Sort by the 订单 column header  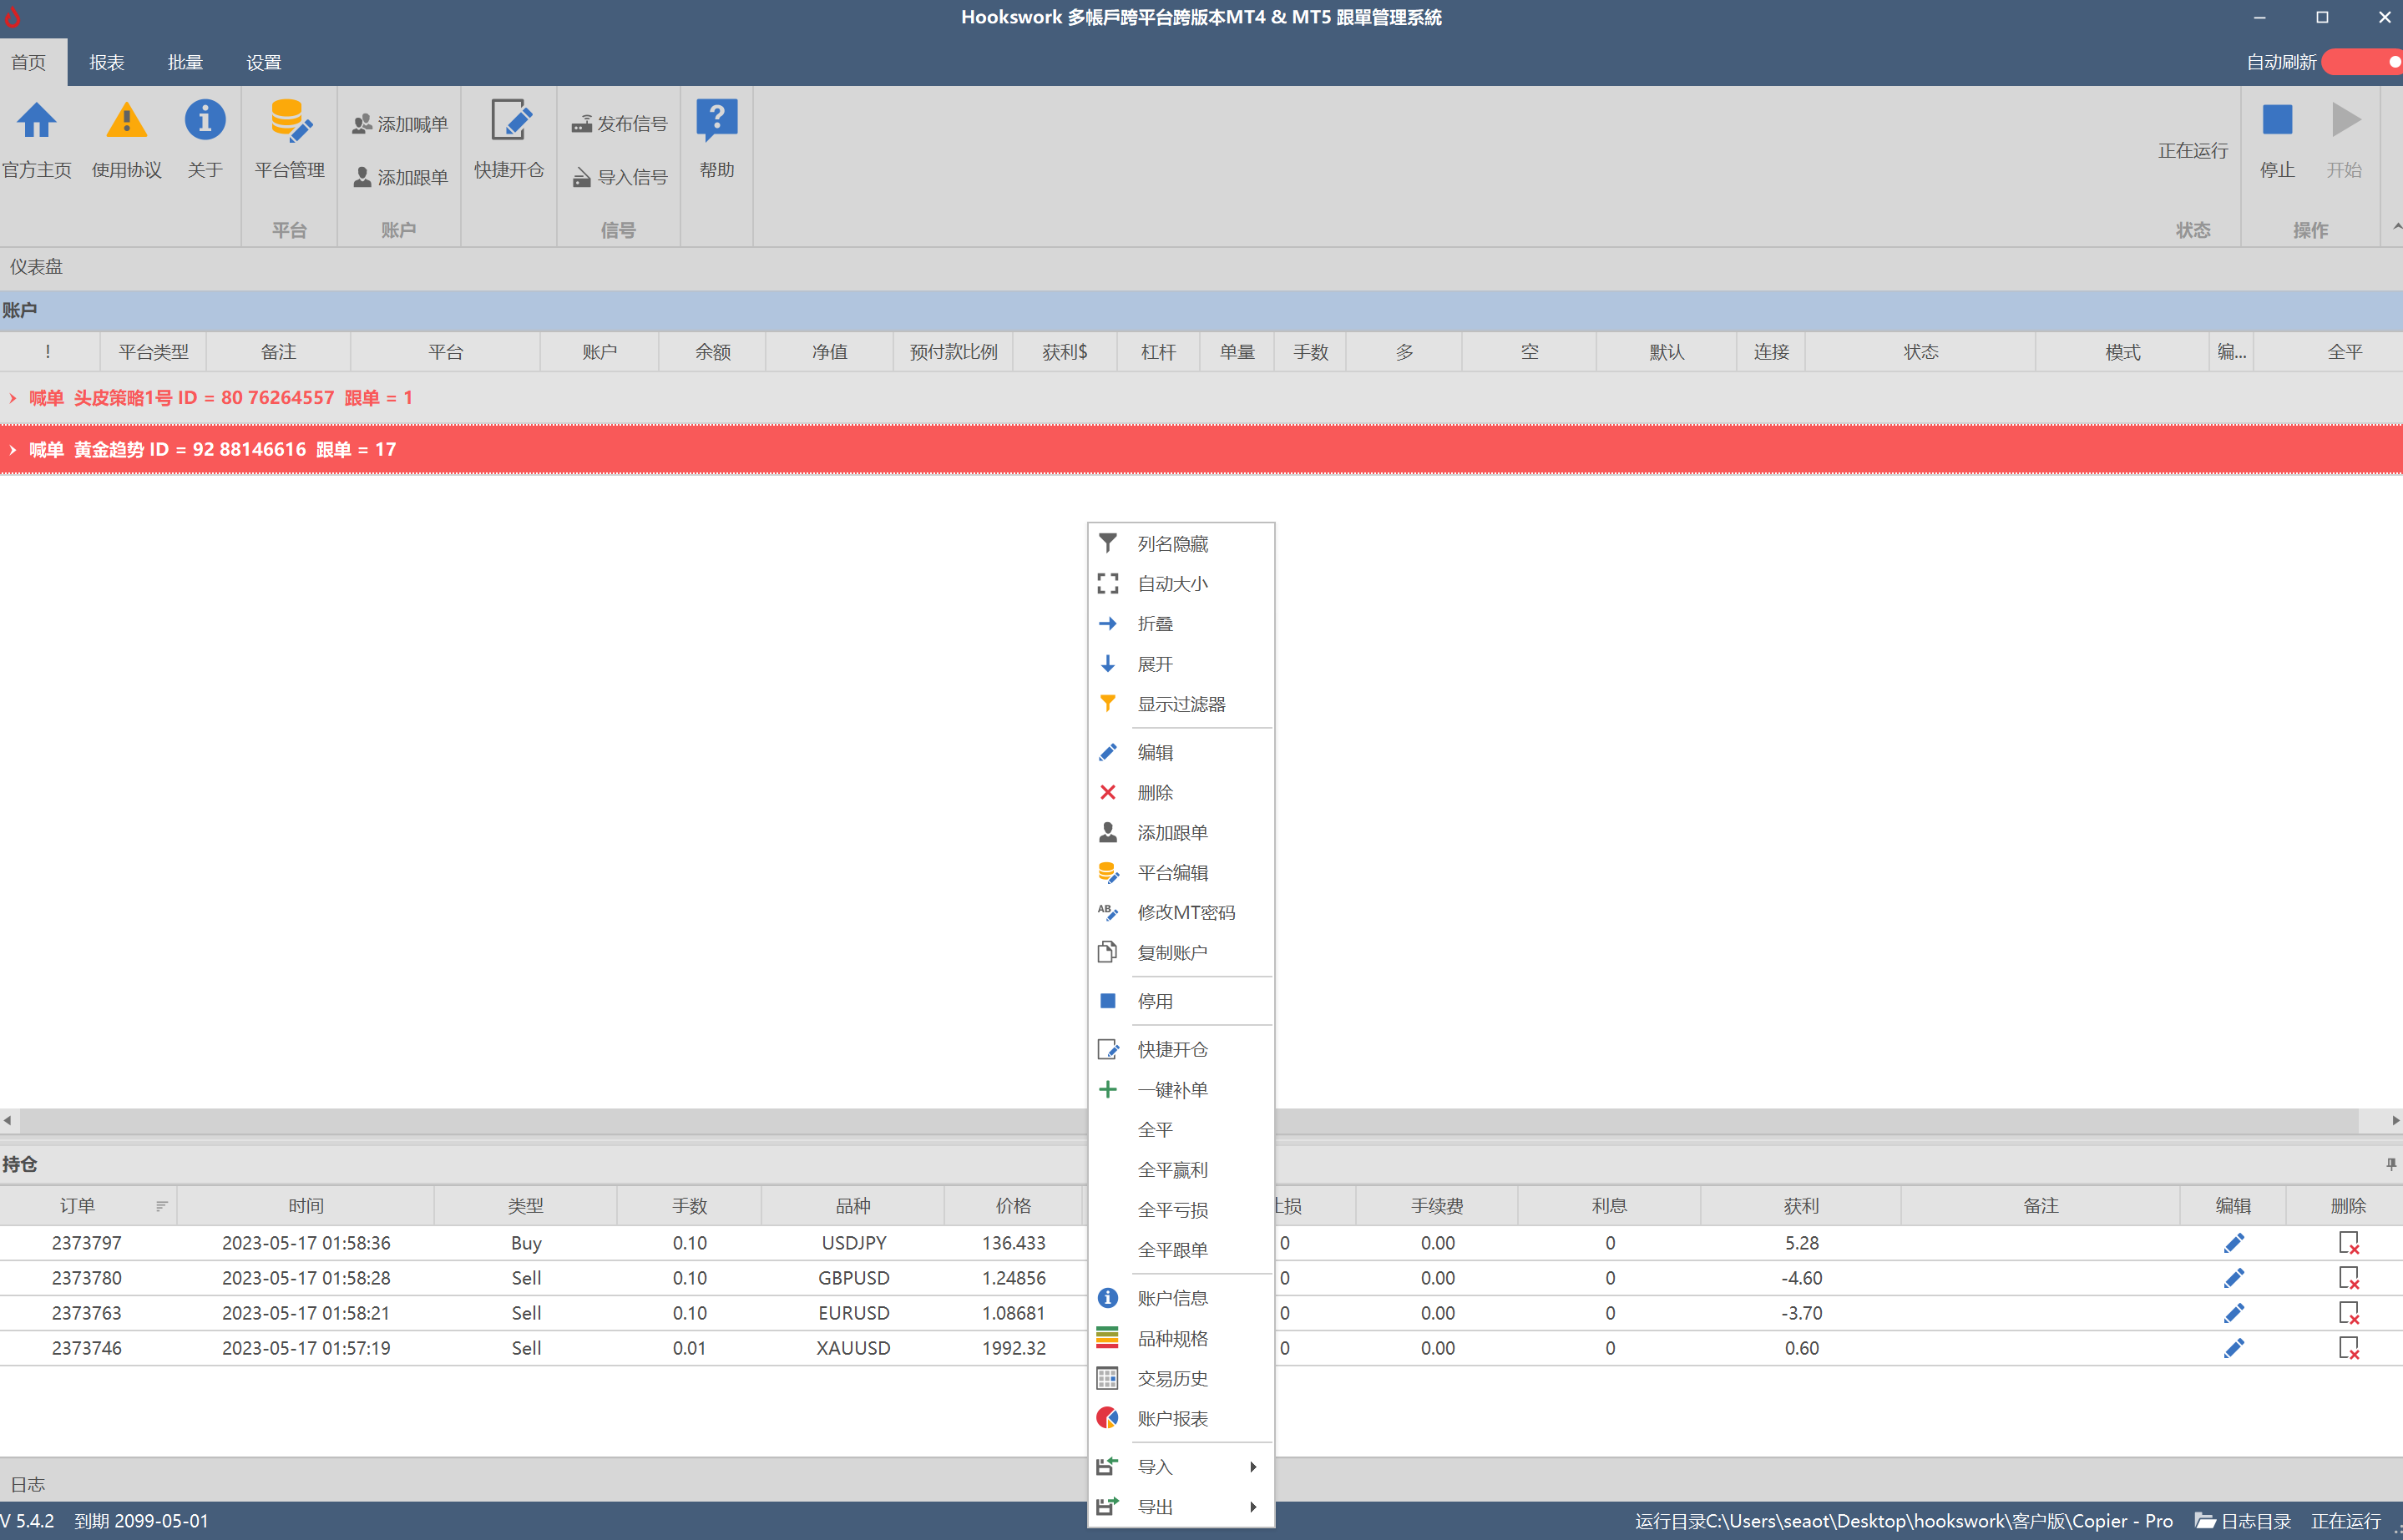(88, 1206)
